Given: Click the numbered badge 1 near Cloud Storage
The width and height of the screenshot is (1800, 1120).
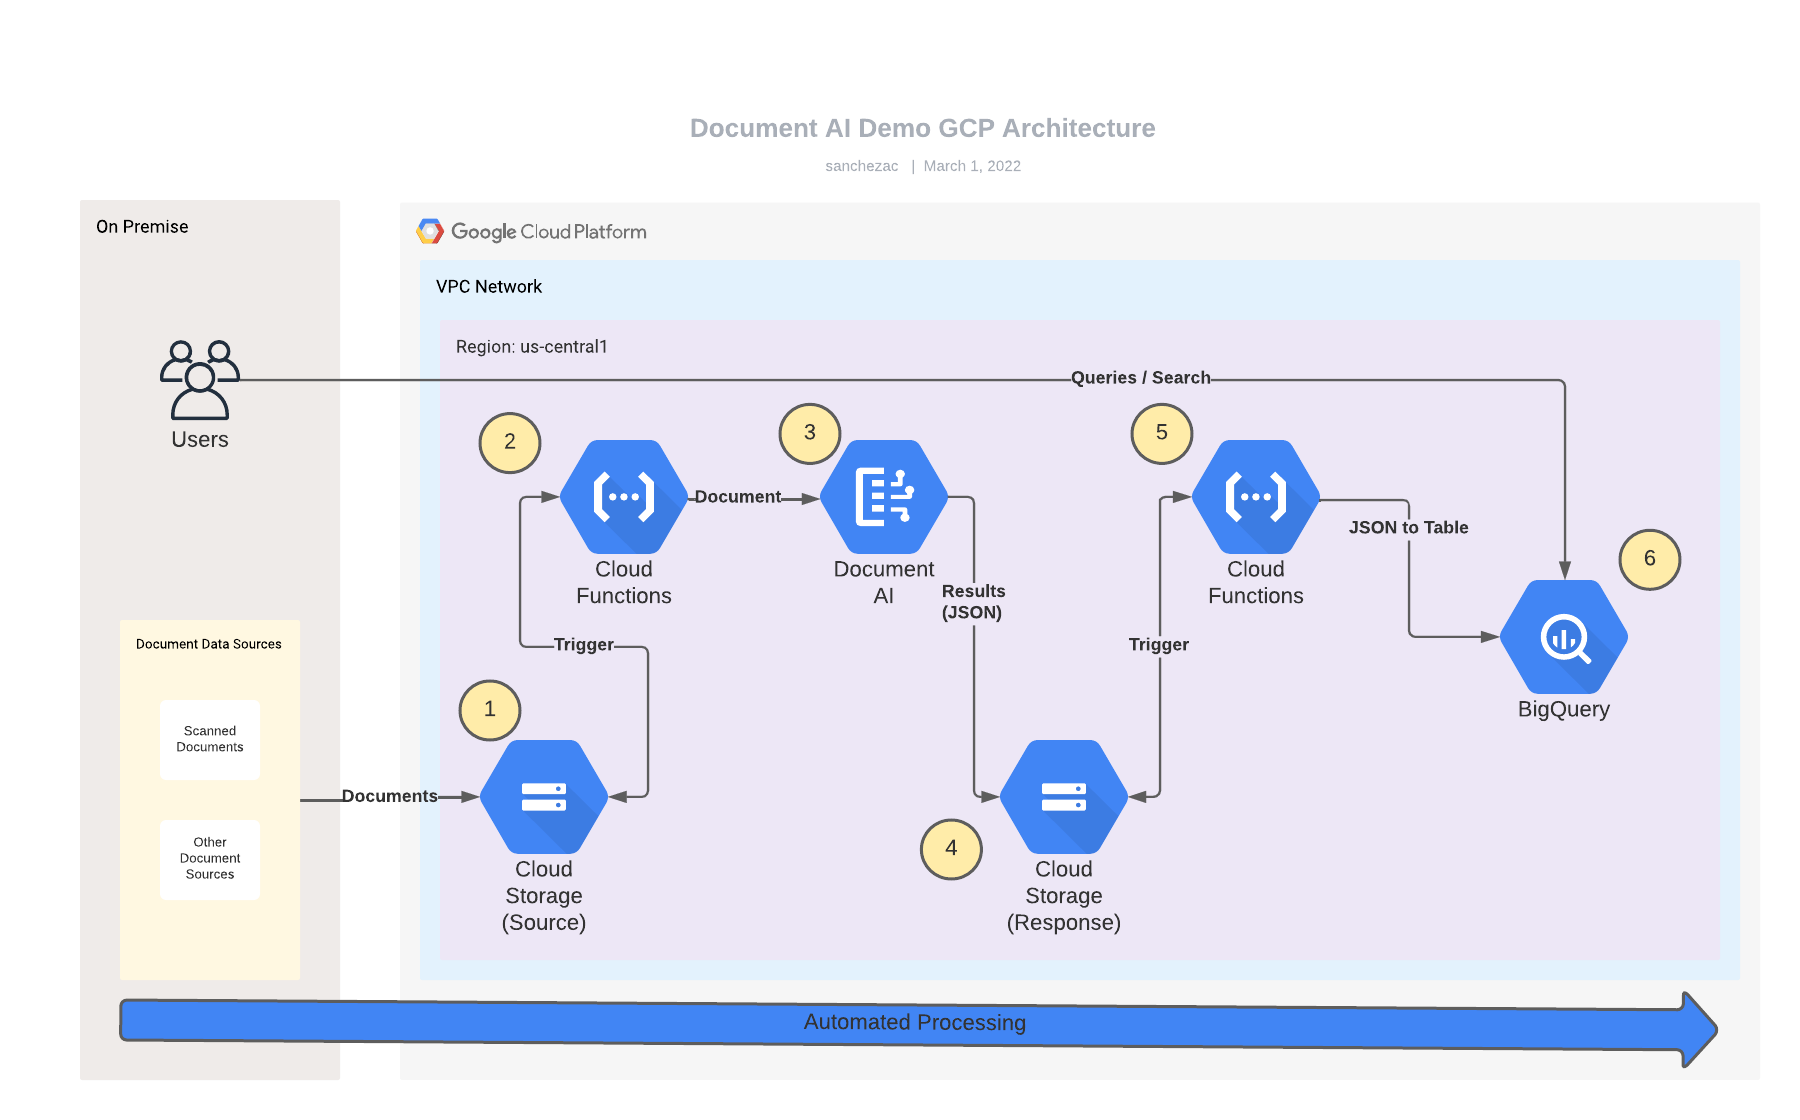Looking at the screenshot, I should 489,710.
